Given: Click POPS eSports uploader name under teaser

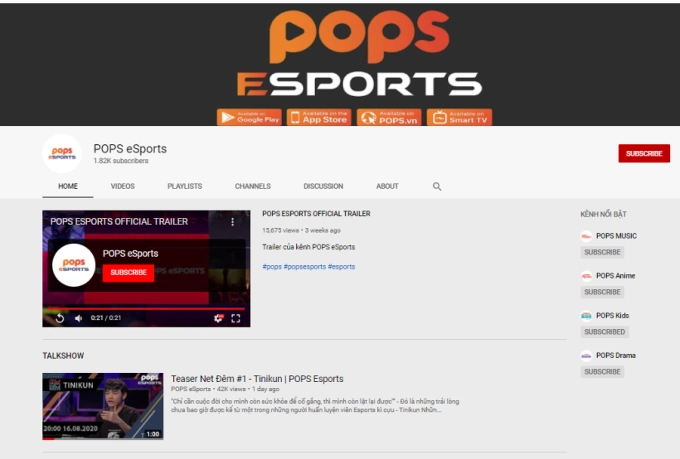Looking at the screenshot, I should pos(191,389).
